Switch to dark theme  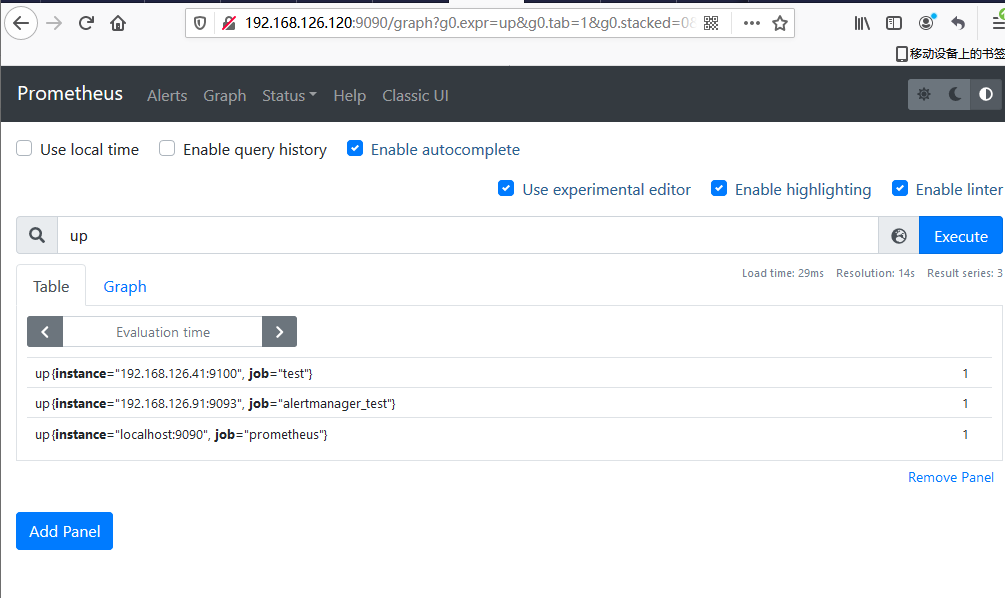coord(954,94)
